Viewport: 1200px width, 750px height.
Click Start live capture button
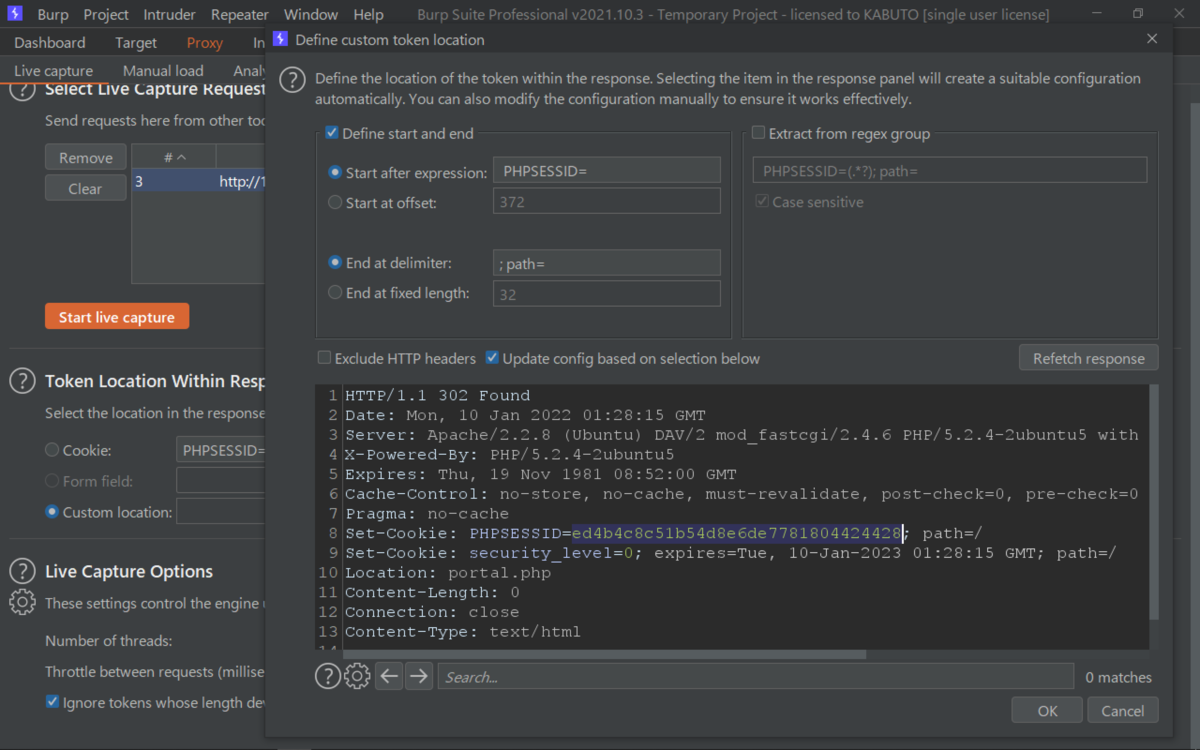pos(117,317)
